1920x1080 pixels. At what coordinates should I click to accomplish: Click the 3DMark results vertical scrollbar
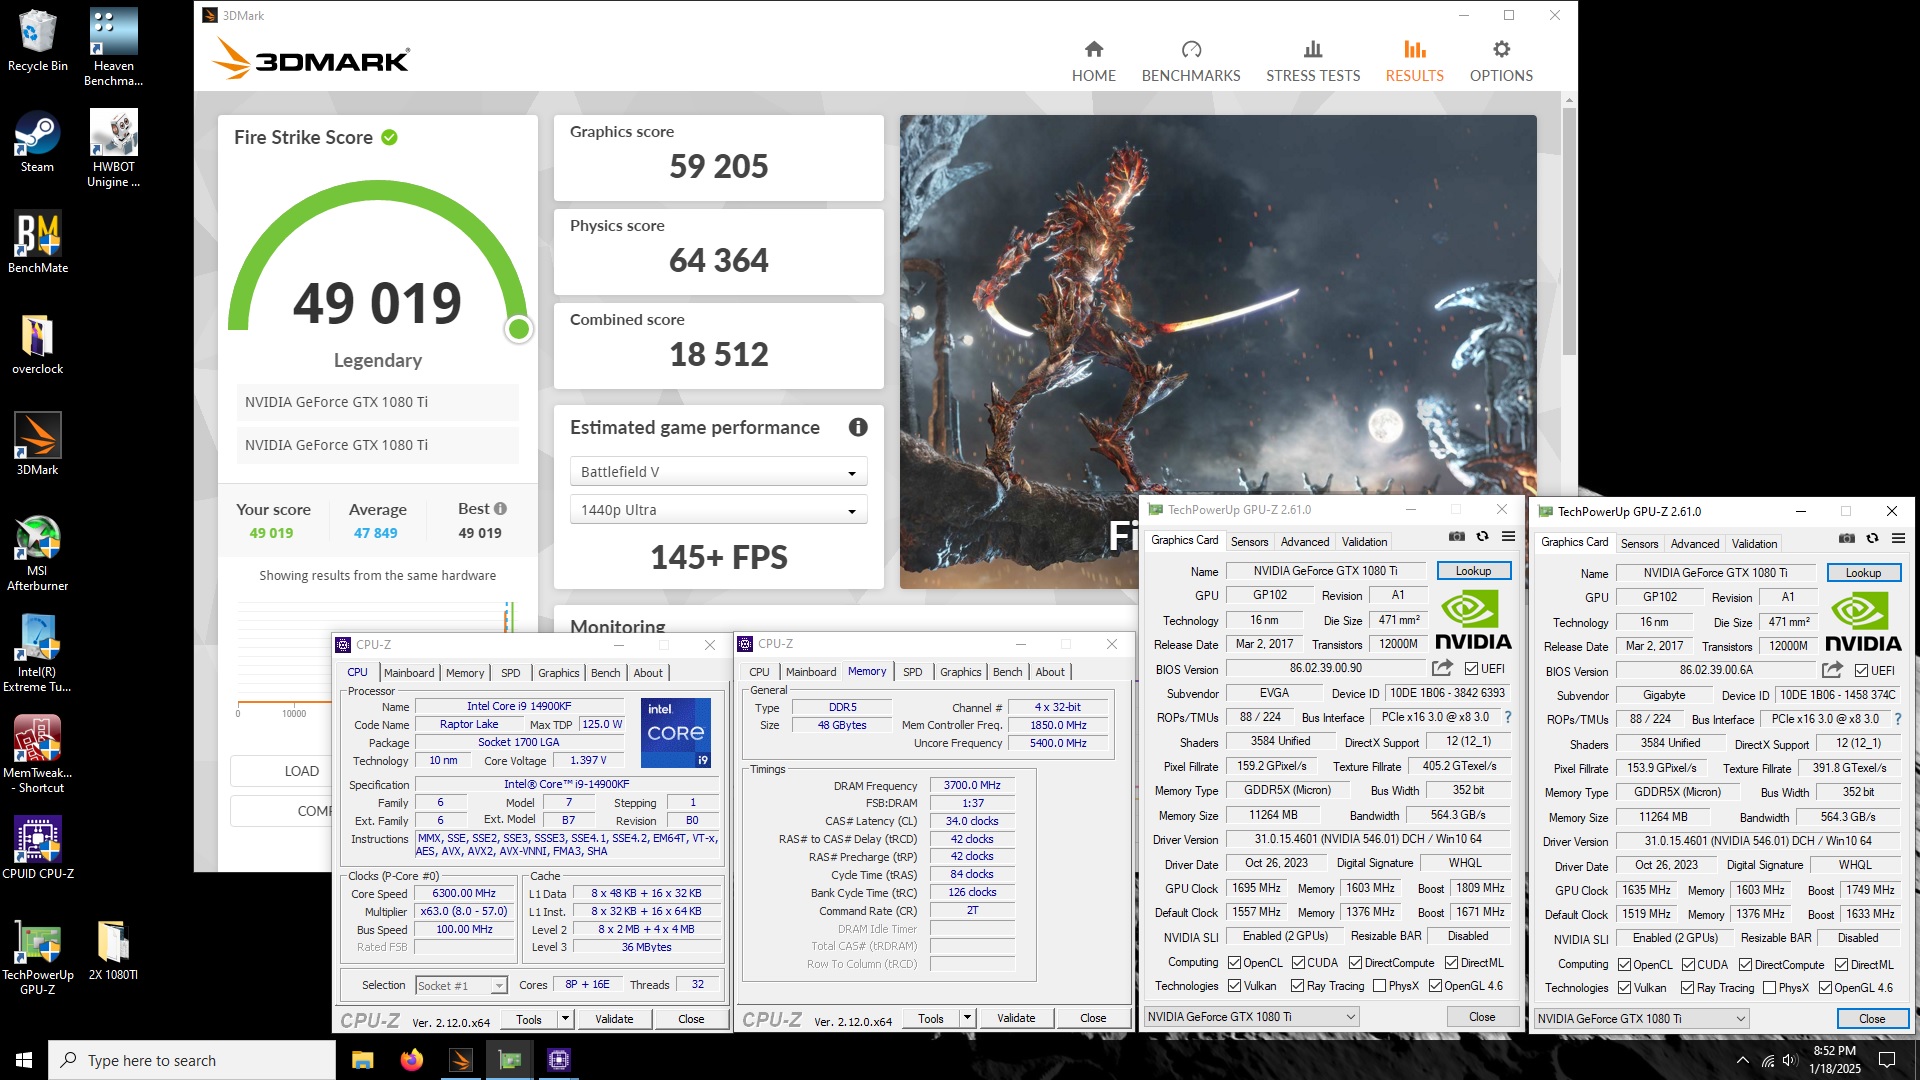(1568, 230)
